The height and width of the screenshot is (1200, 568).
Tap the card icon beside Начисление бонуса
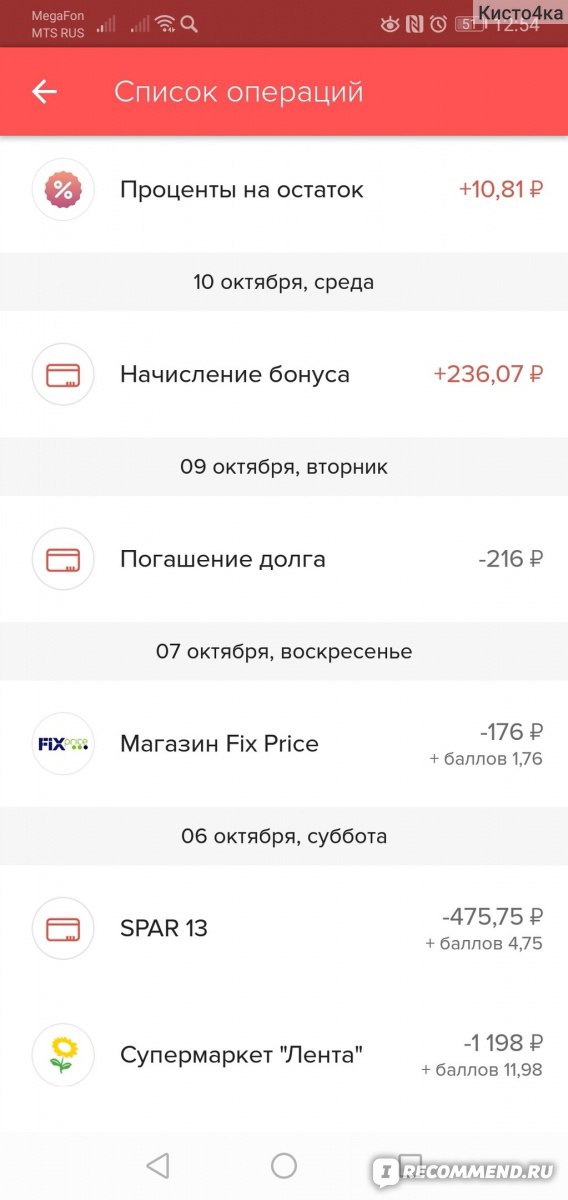point(63,375)
